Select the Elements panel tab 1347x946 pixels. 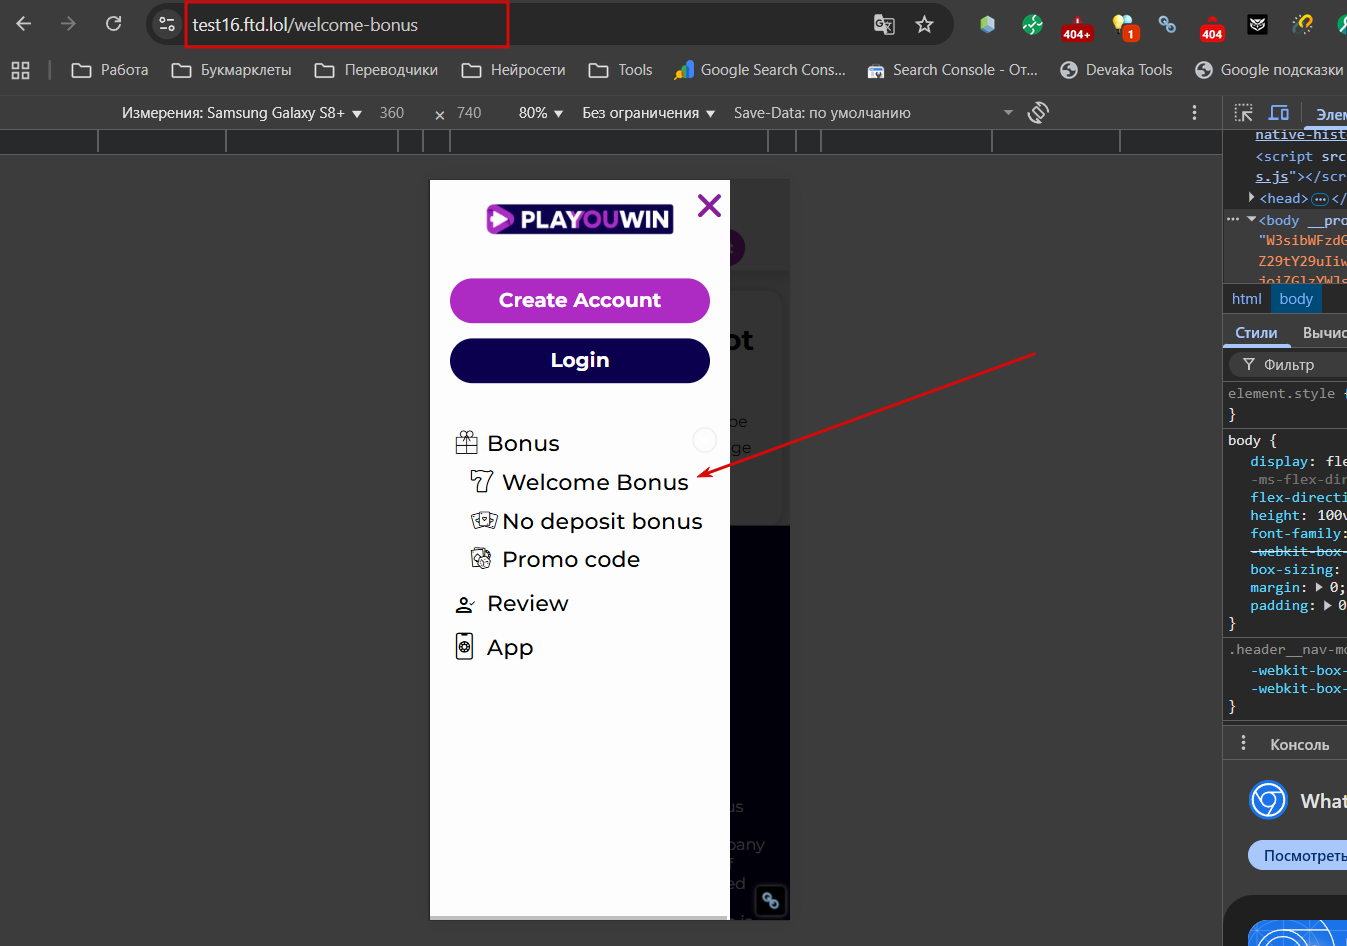point(1330,114)
